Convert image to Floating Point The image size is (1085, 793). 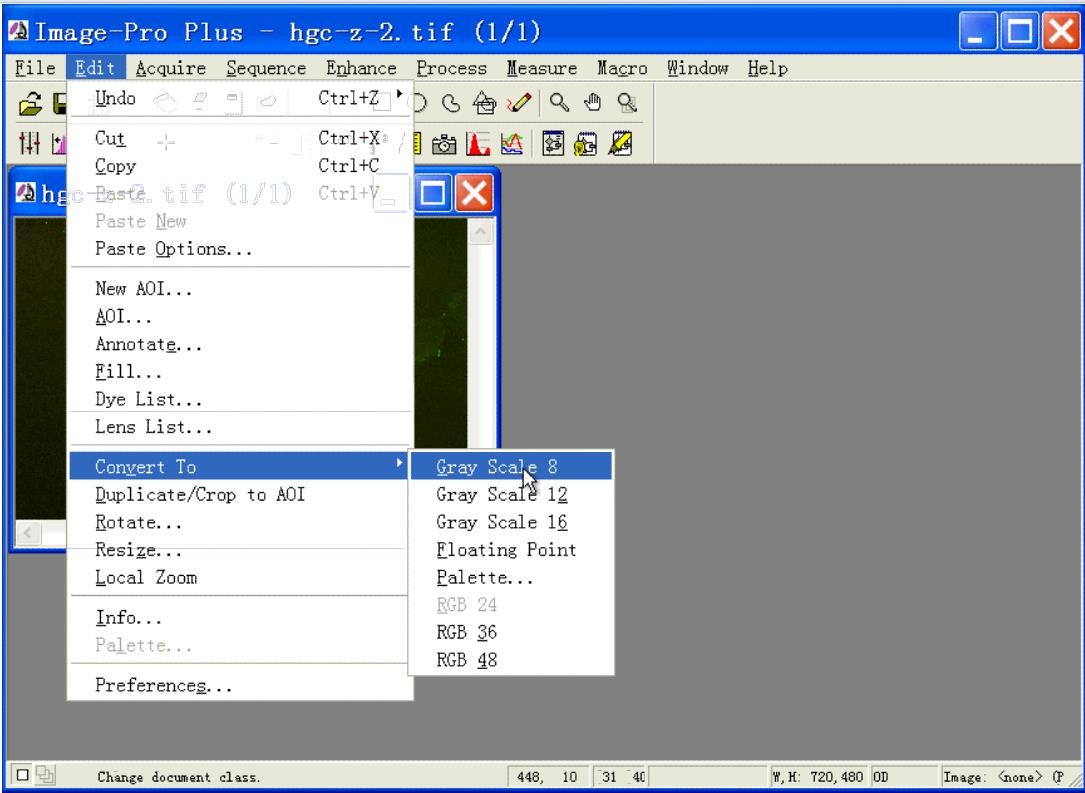pyautogui.click(x=511, y=549)
